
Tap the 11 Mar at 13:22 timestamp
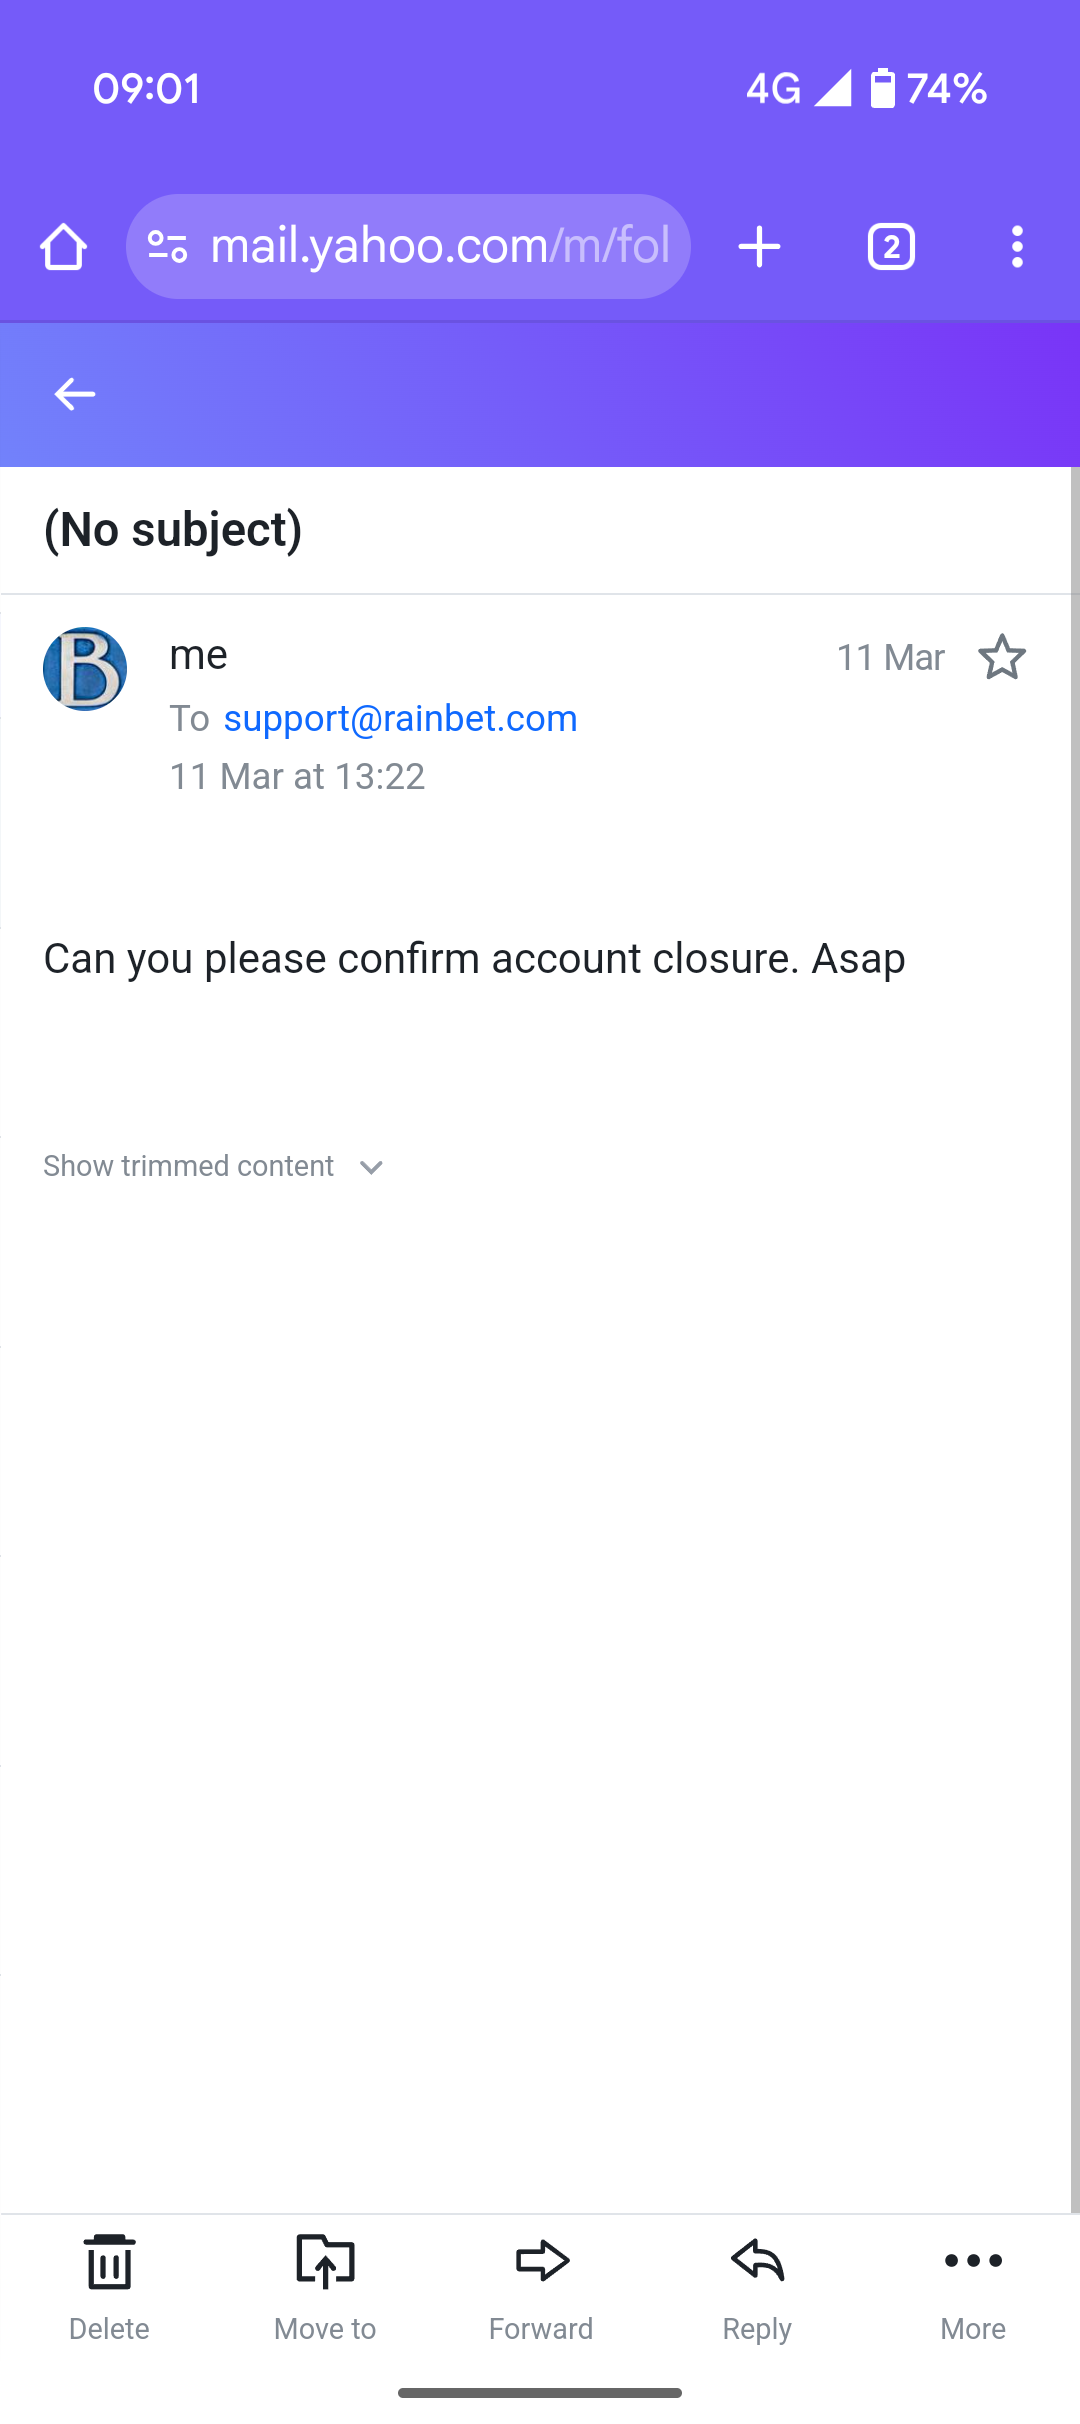(x=297, y=776)
